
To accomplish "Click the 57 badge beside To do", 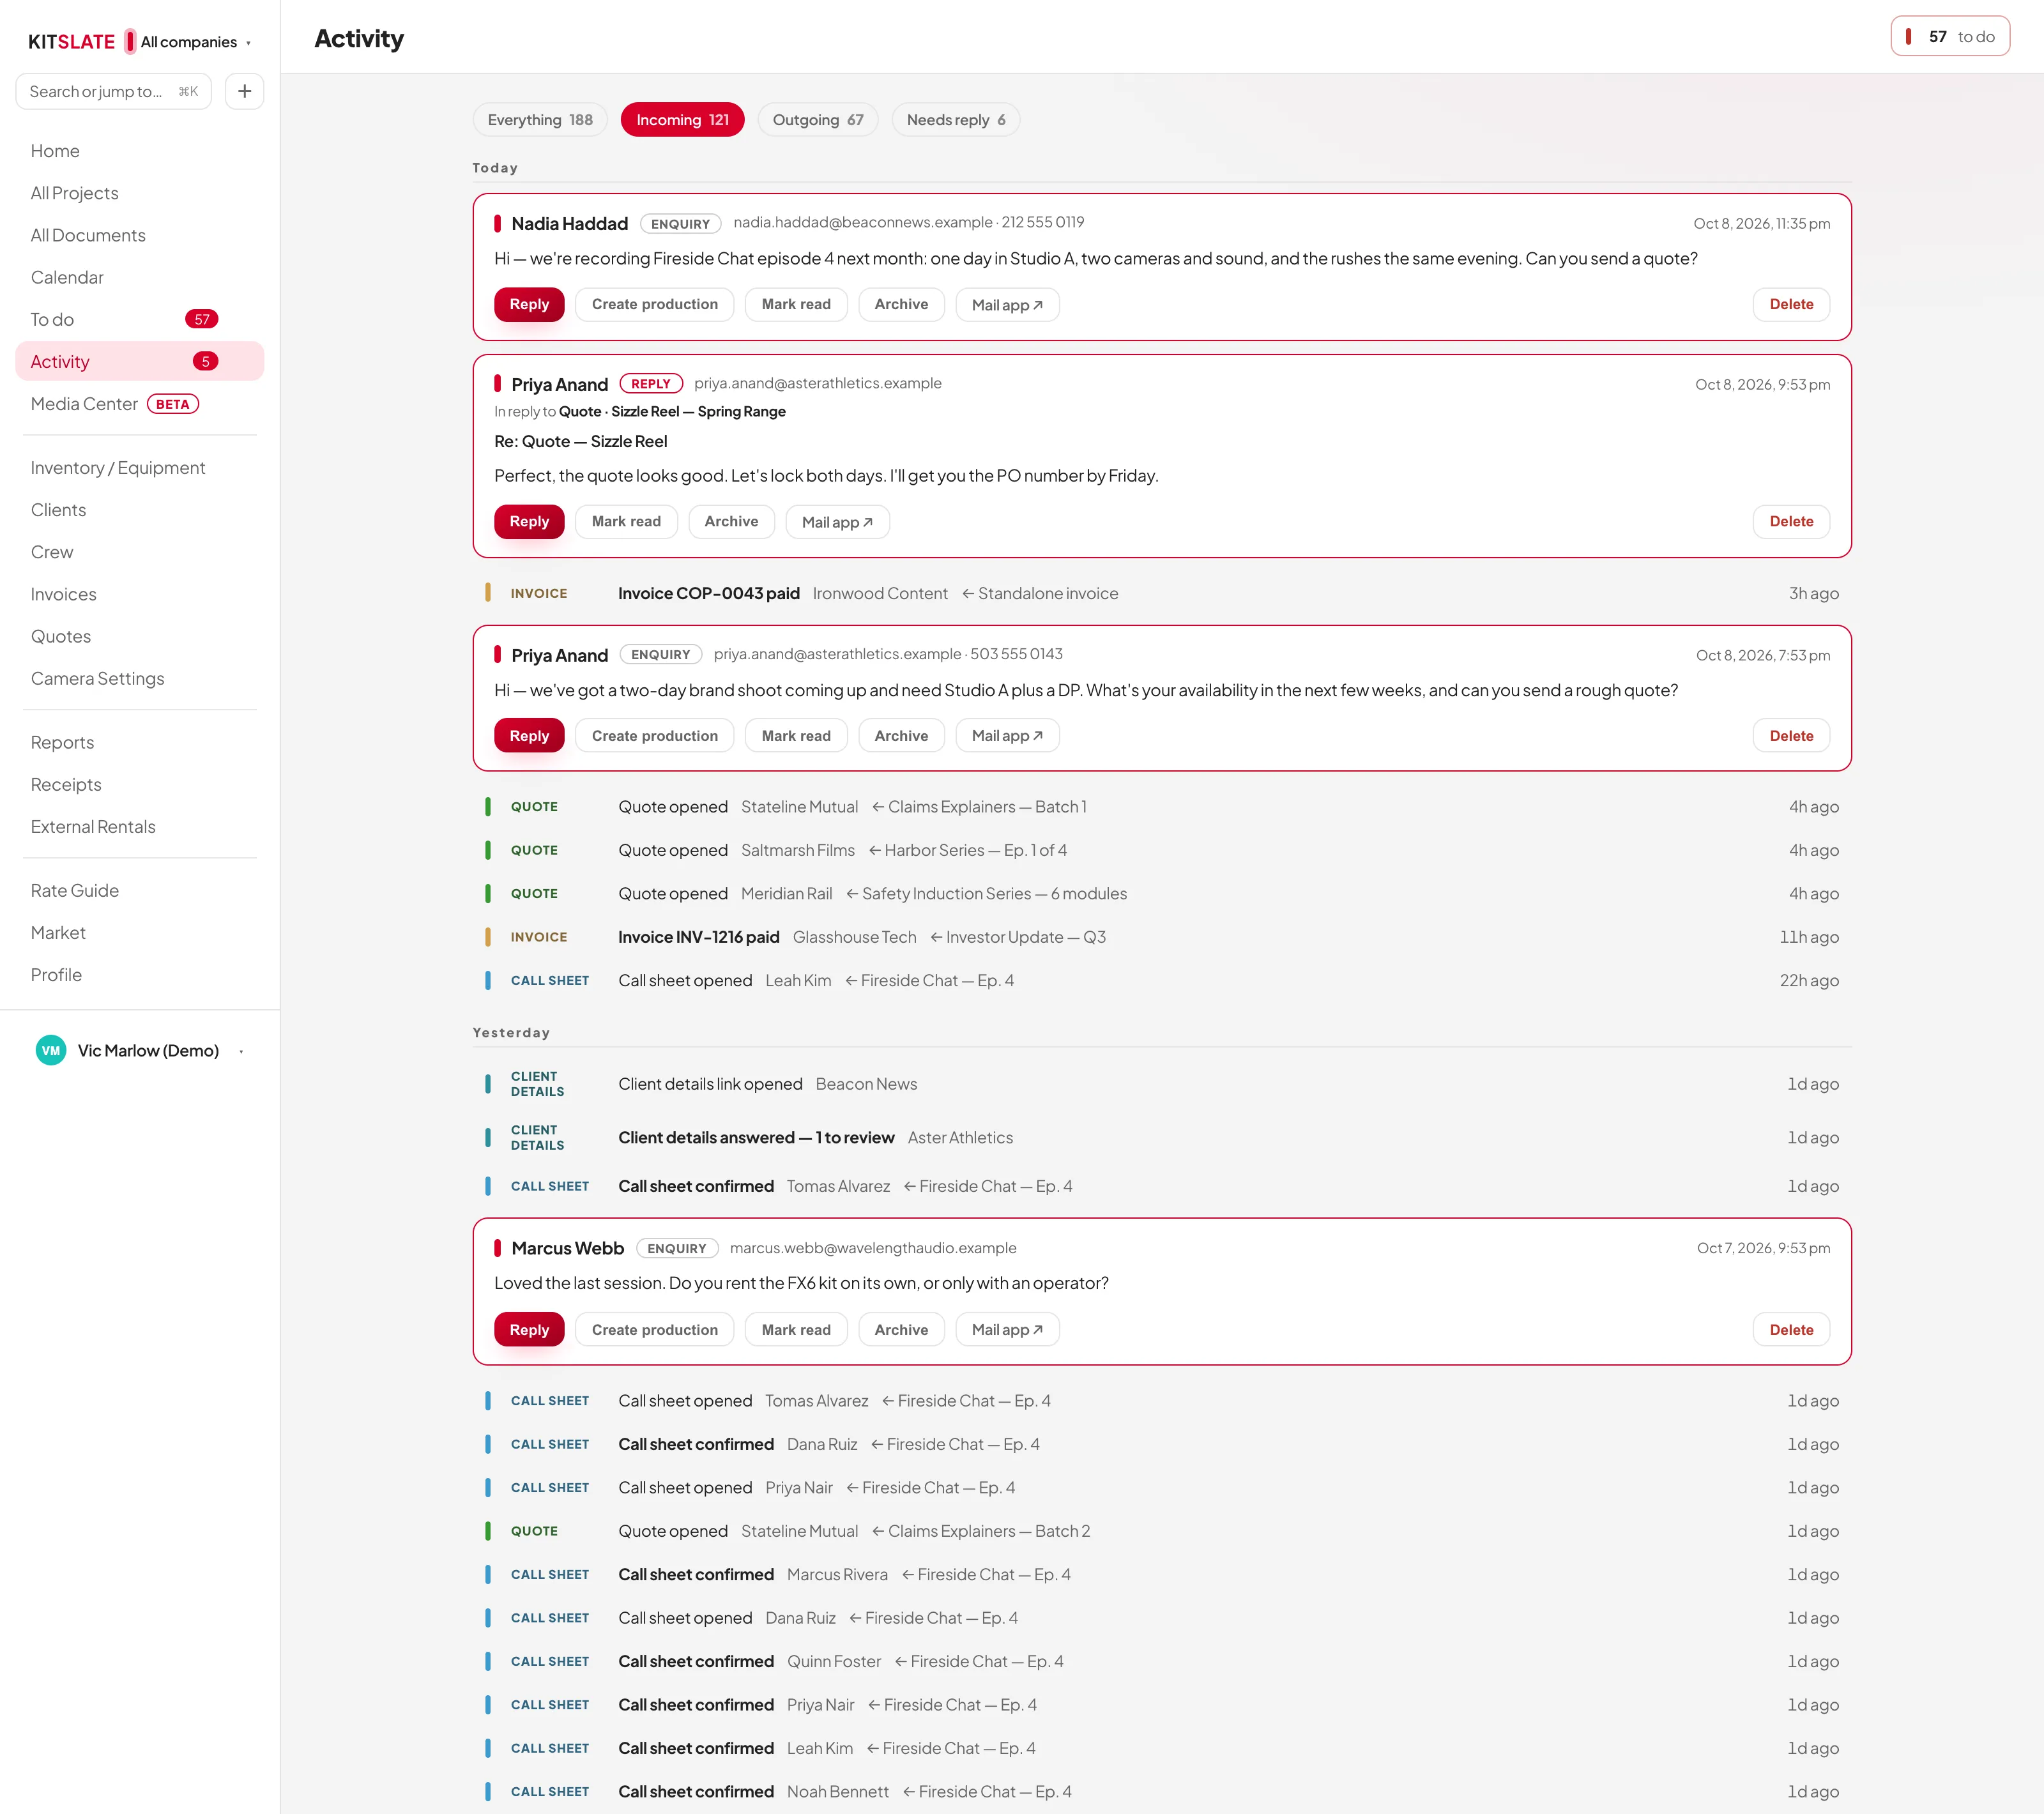I will tap(202, 319).
